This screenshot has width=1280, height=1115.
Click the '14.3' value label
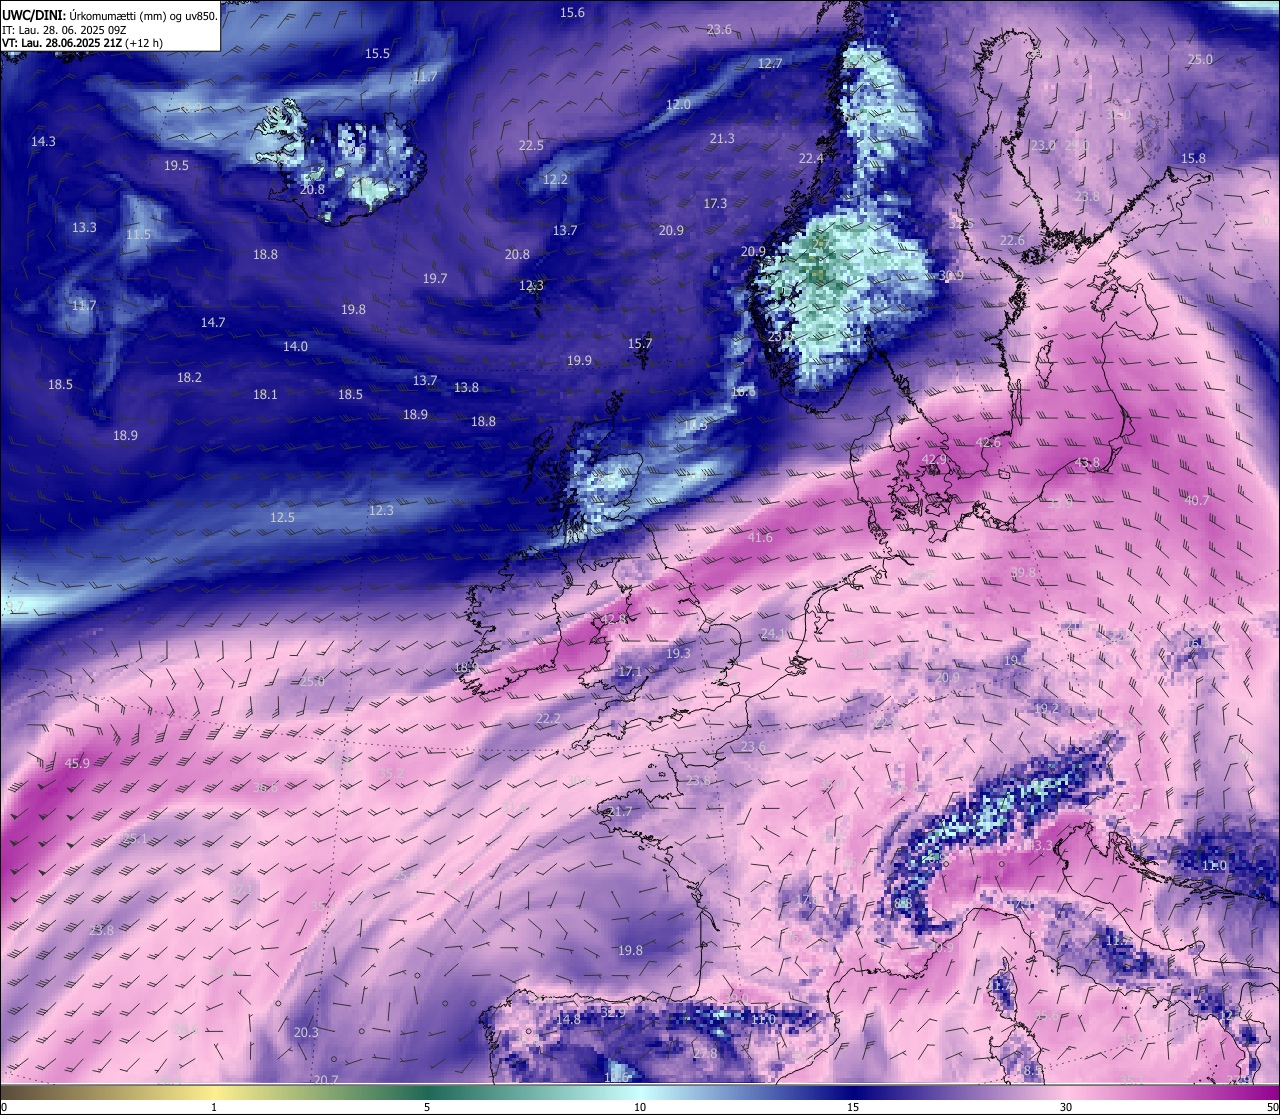43,141
